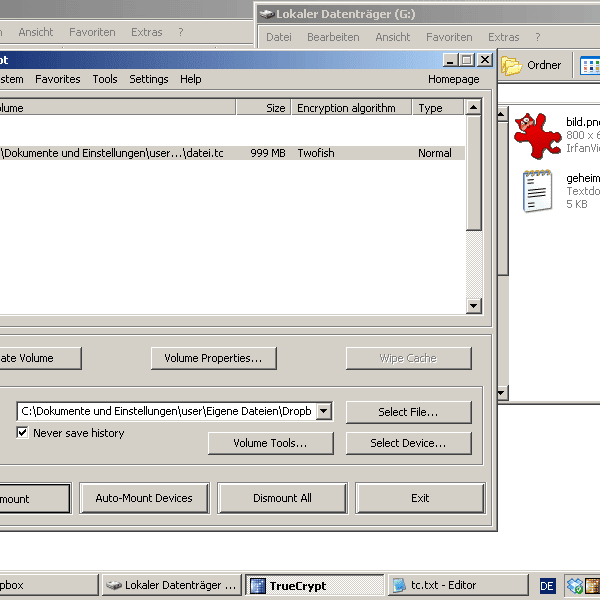Image resolution: width=600 pixels, height=600 pixels.
Task: Click the Normal type cell
Action: click(435, 153)
